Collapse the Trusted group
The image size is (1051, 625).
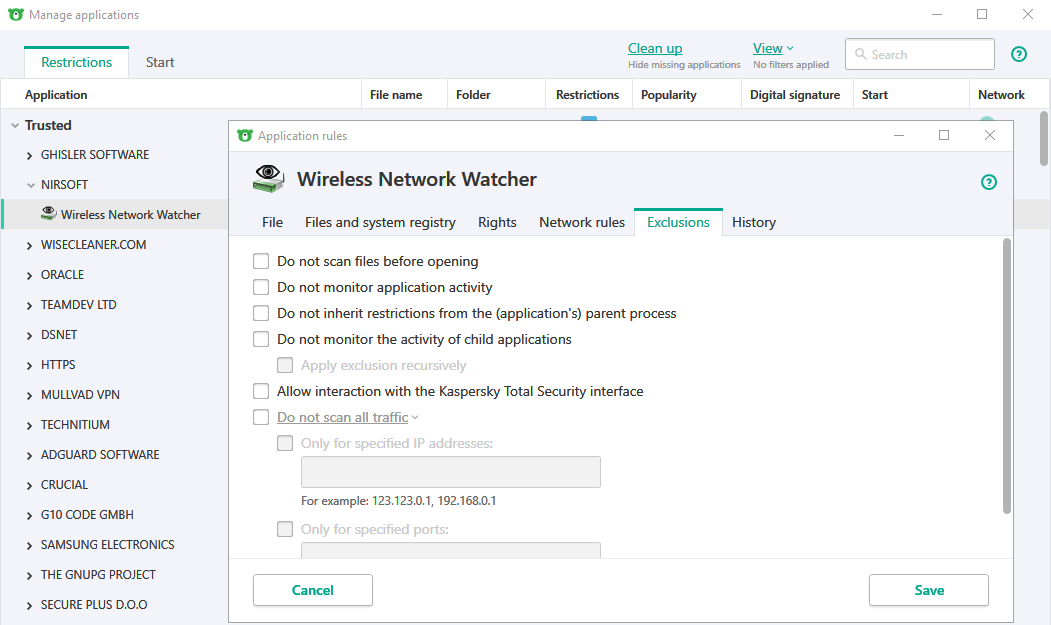click(x=15, y=126)
